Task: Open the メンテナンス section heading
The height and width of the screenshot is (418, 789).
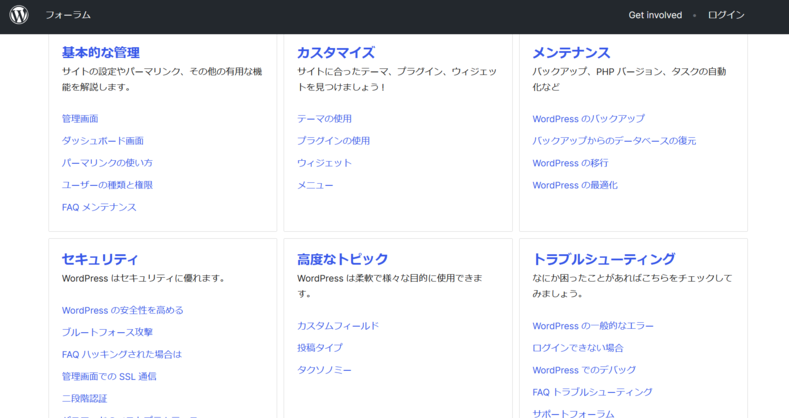Action: (571, 52)
